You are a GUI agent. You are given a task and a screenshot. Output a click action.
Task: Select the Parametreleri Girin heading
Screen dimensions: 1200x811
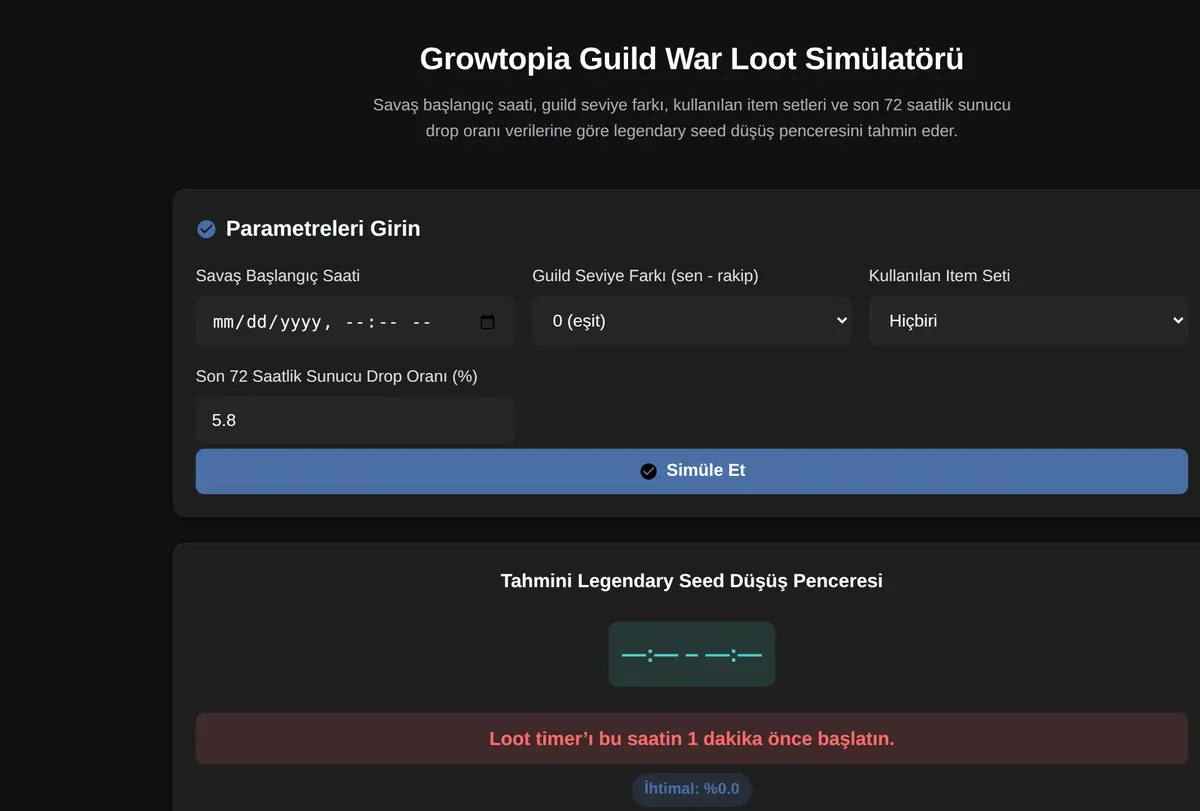coord(323,229)
